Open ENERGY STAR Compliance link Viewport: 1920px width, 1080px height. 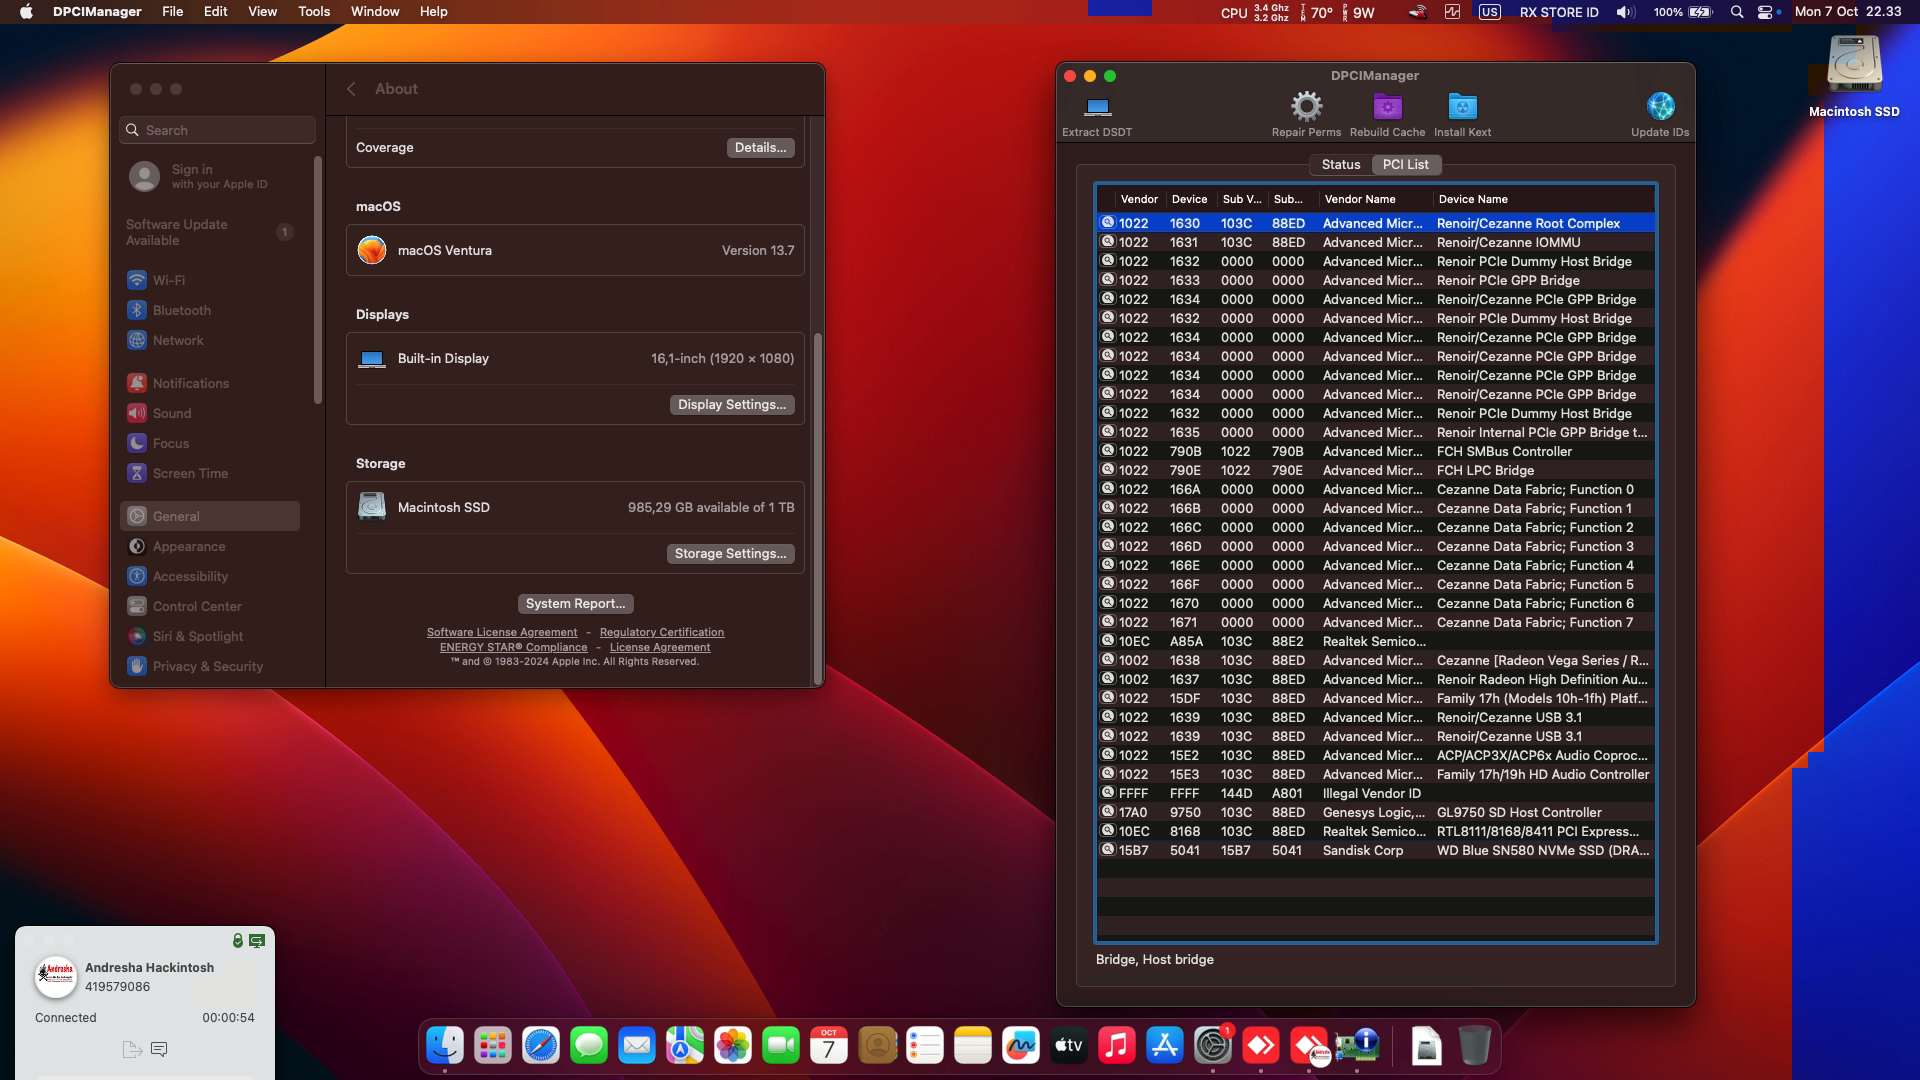click(x=514, y=647)
